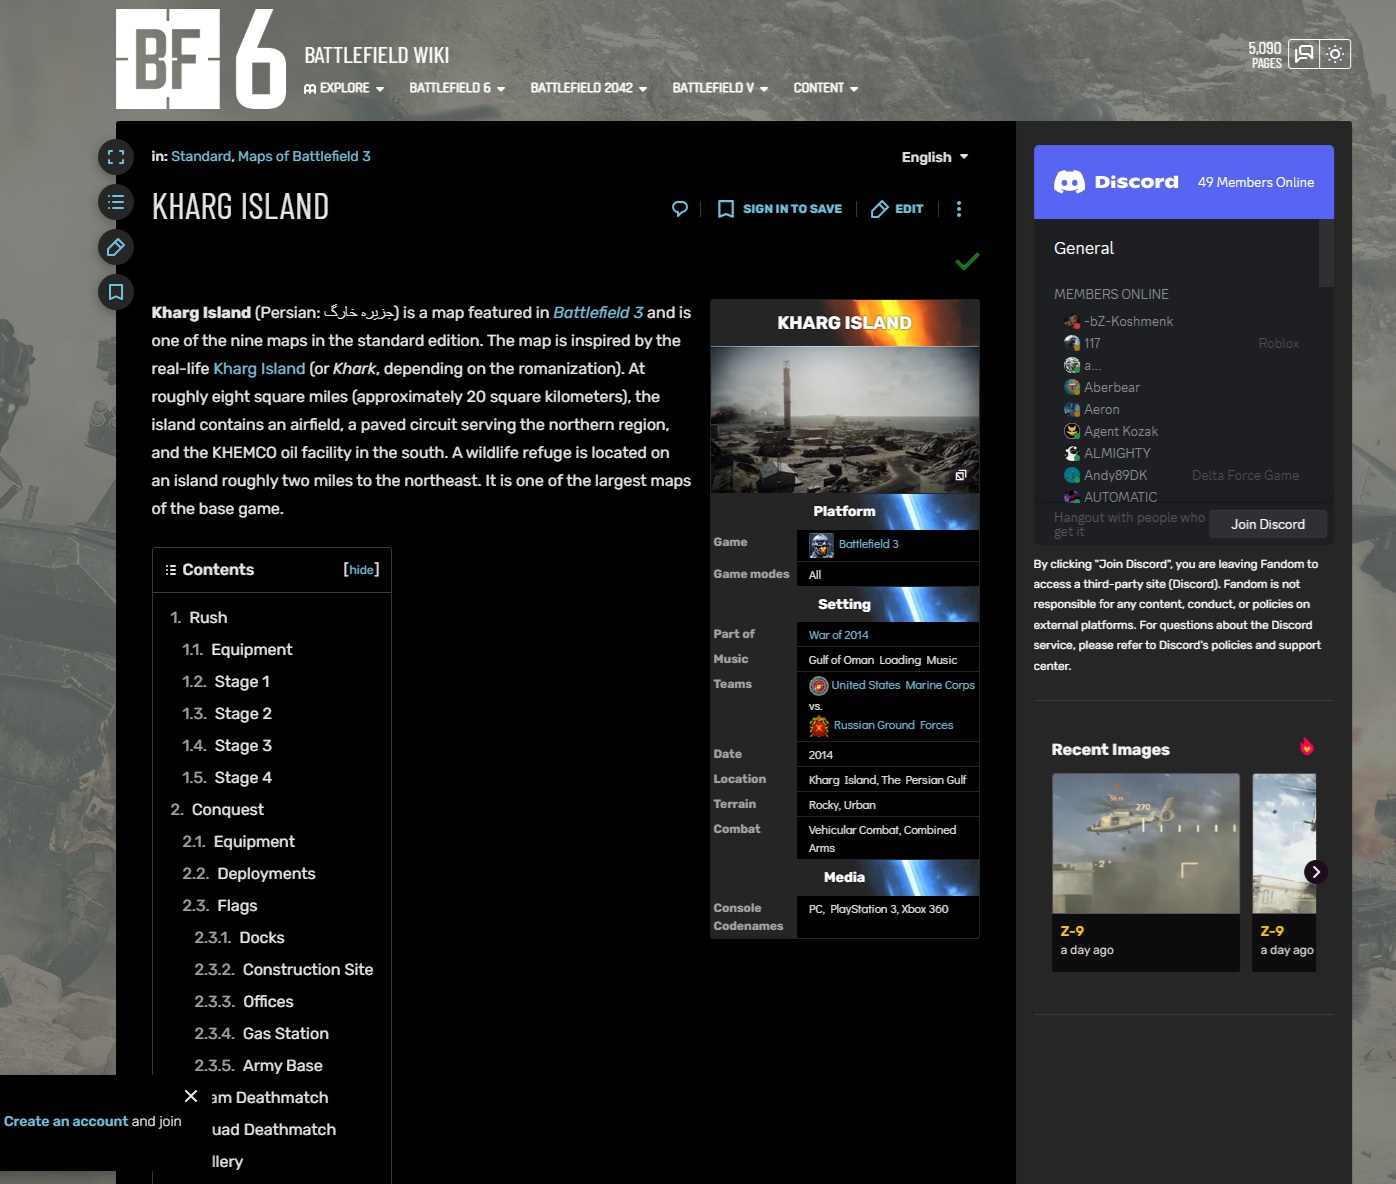The width and height of the screenshot is (1396, 1184).
Task: Toggle light theme with the sun icon
Action: tap(1335, 54)
